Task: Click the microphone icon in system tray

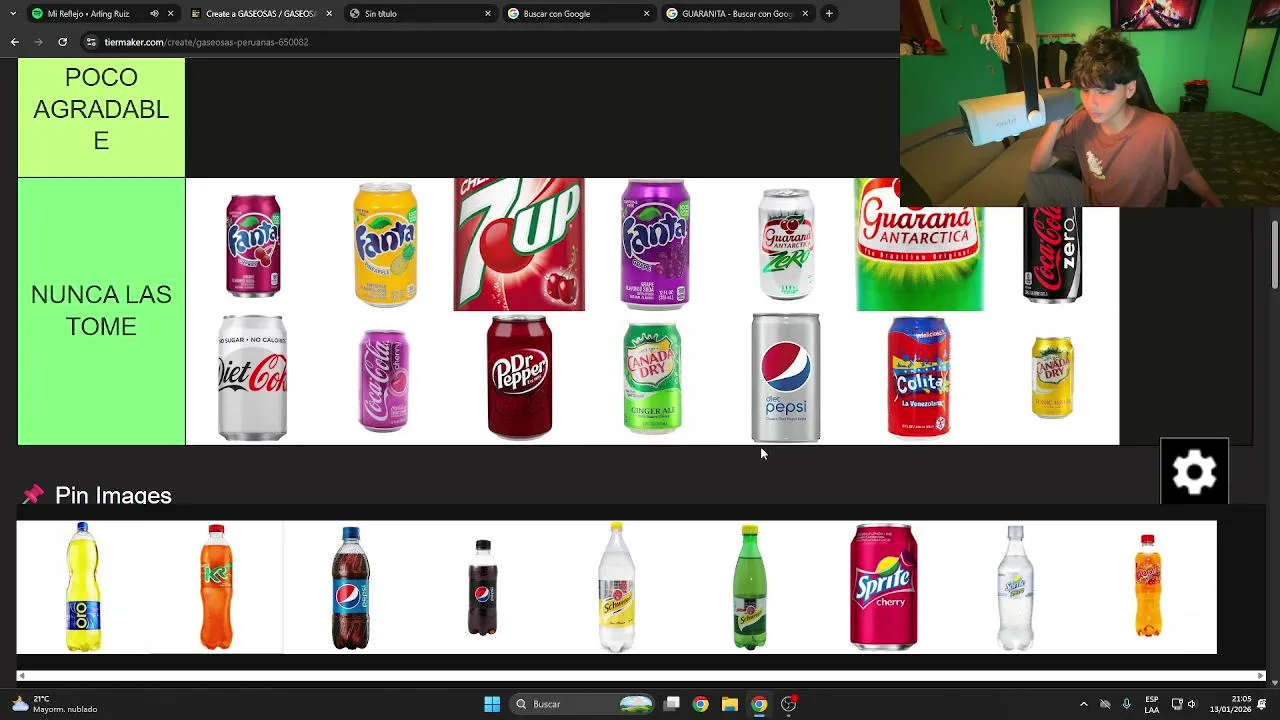Action: pyautogui.click(x=1127, y=704)
